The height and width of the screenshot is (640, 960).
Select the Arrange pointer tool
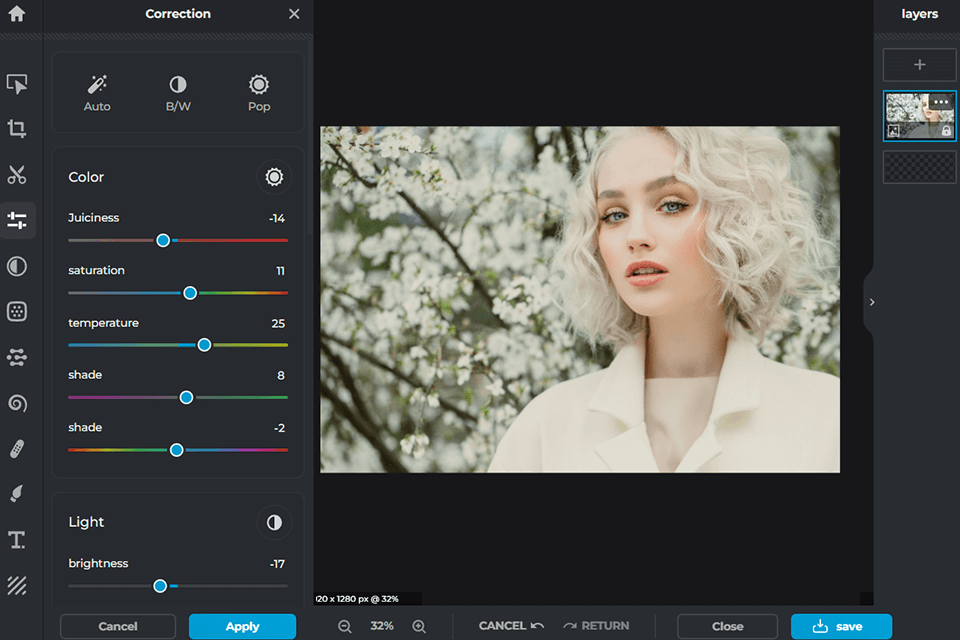(17, 84)
